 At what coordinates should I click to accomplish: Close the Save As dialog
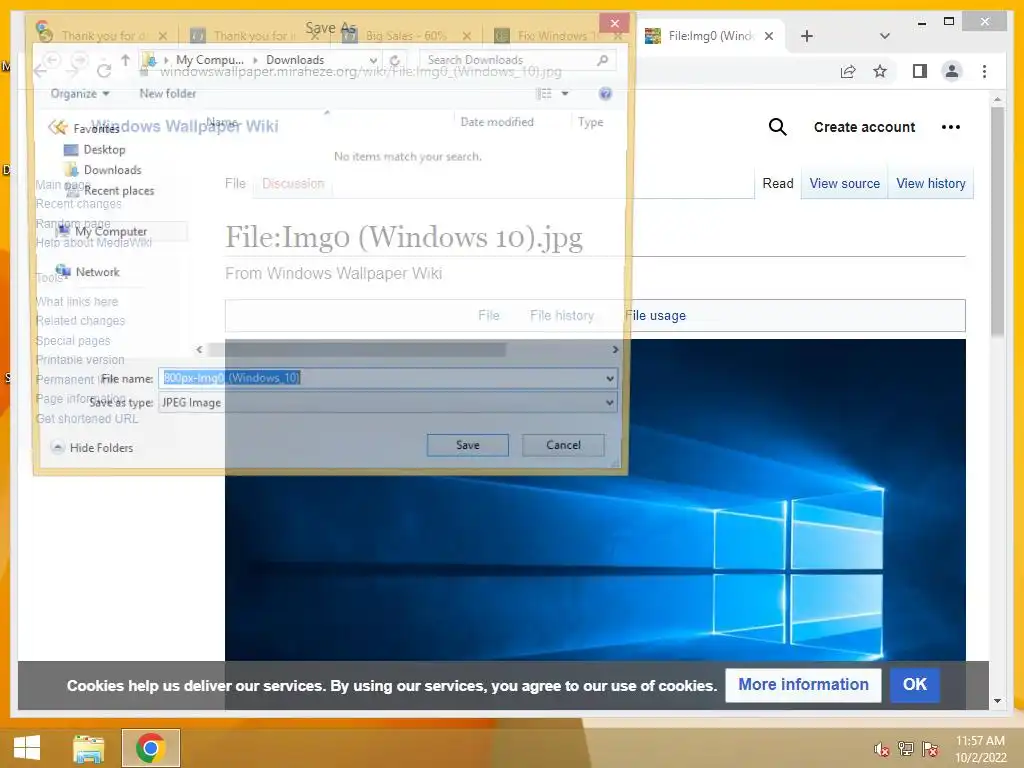pos(614,24)
